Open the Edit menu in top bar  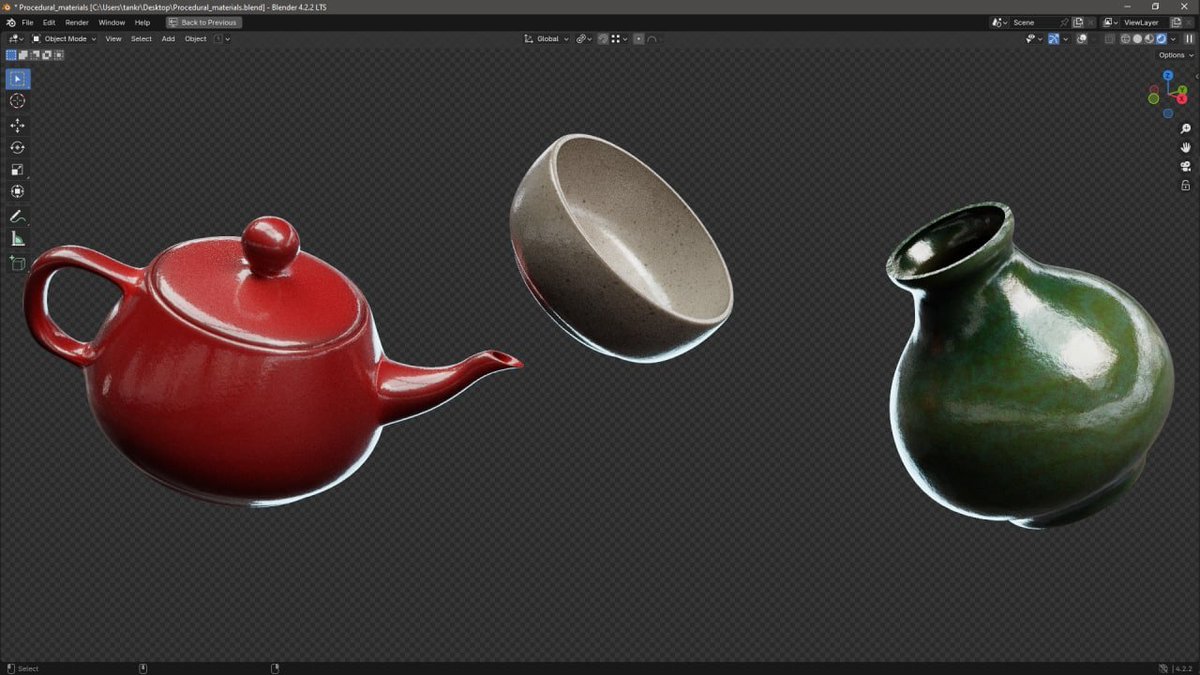(48, 21)
